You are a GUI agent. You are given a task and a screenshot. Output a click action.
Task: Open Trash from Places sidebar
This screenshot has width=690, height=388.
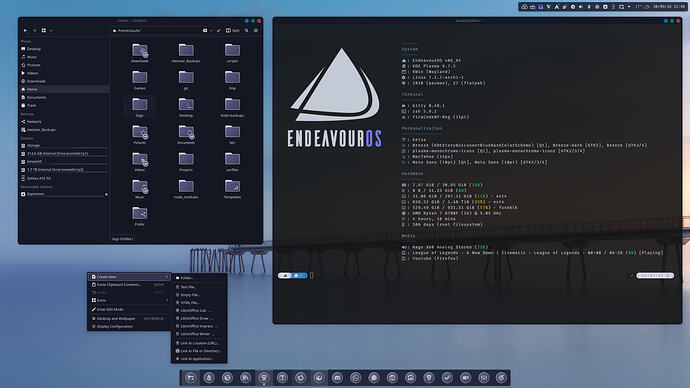click(x=64, y=105)
